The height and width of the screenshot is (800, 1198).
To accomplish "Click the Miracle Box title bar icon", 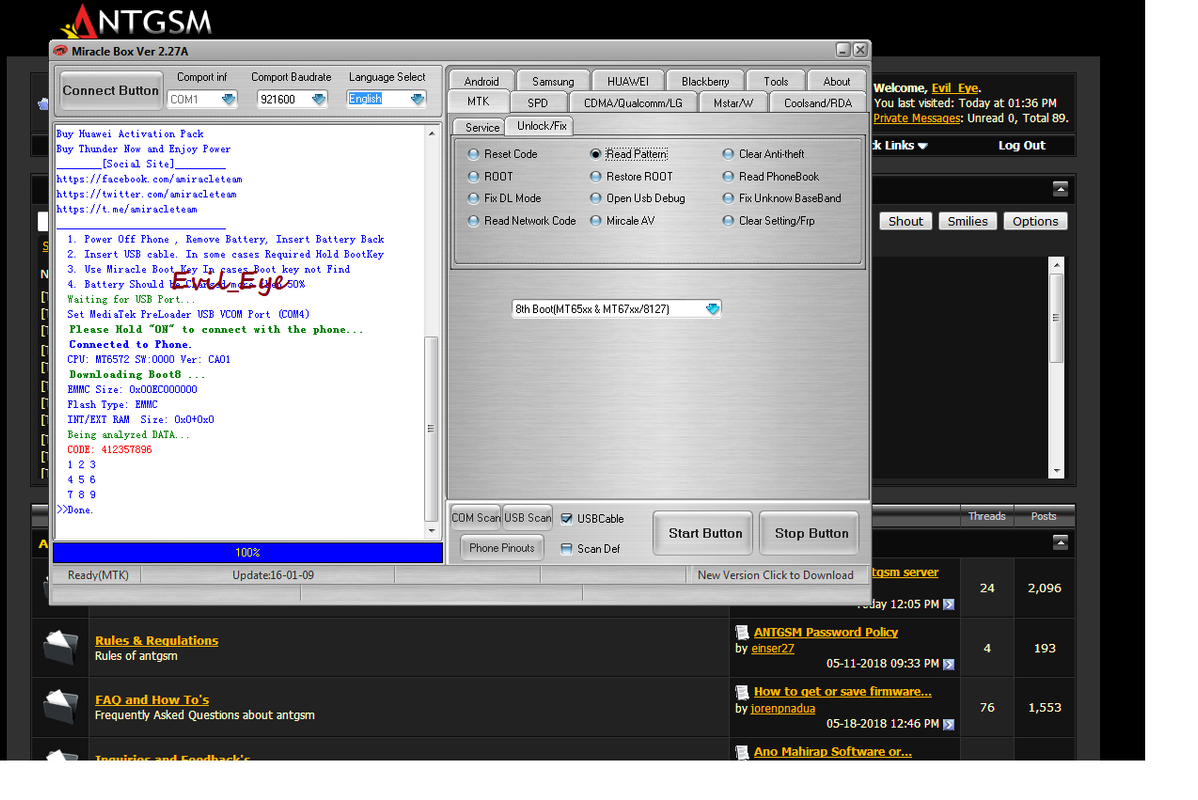I will (60, 51).
